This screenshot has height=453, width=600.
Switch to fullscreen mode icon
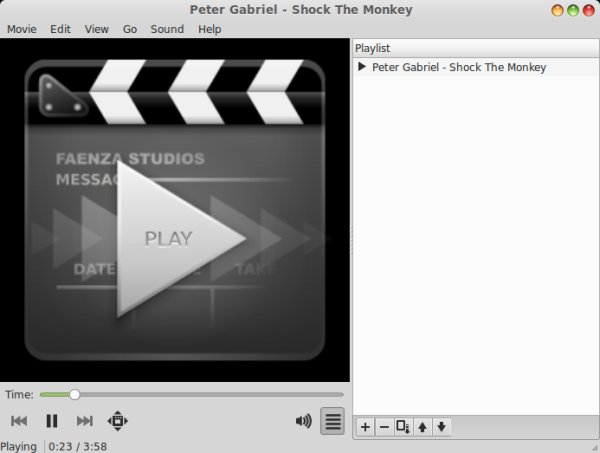(117, 421)
